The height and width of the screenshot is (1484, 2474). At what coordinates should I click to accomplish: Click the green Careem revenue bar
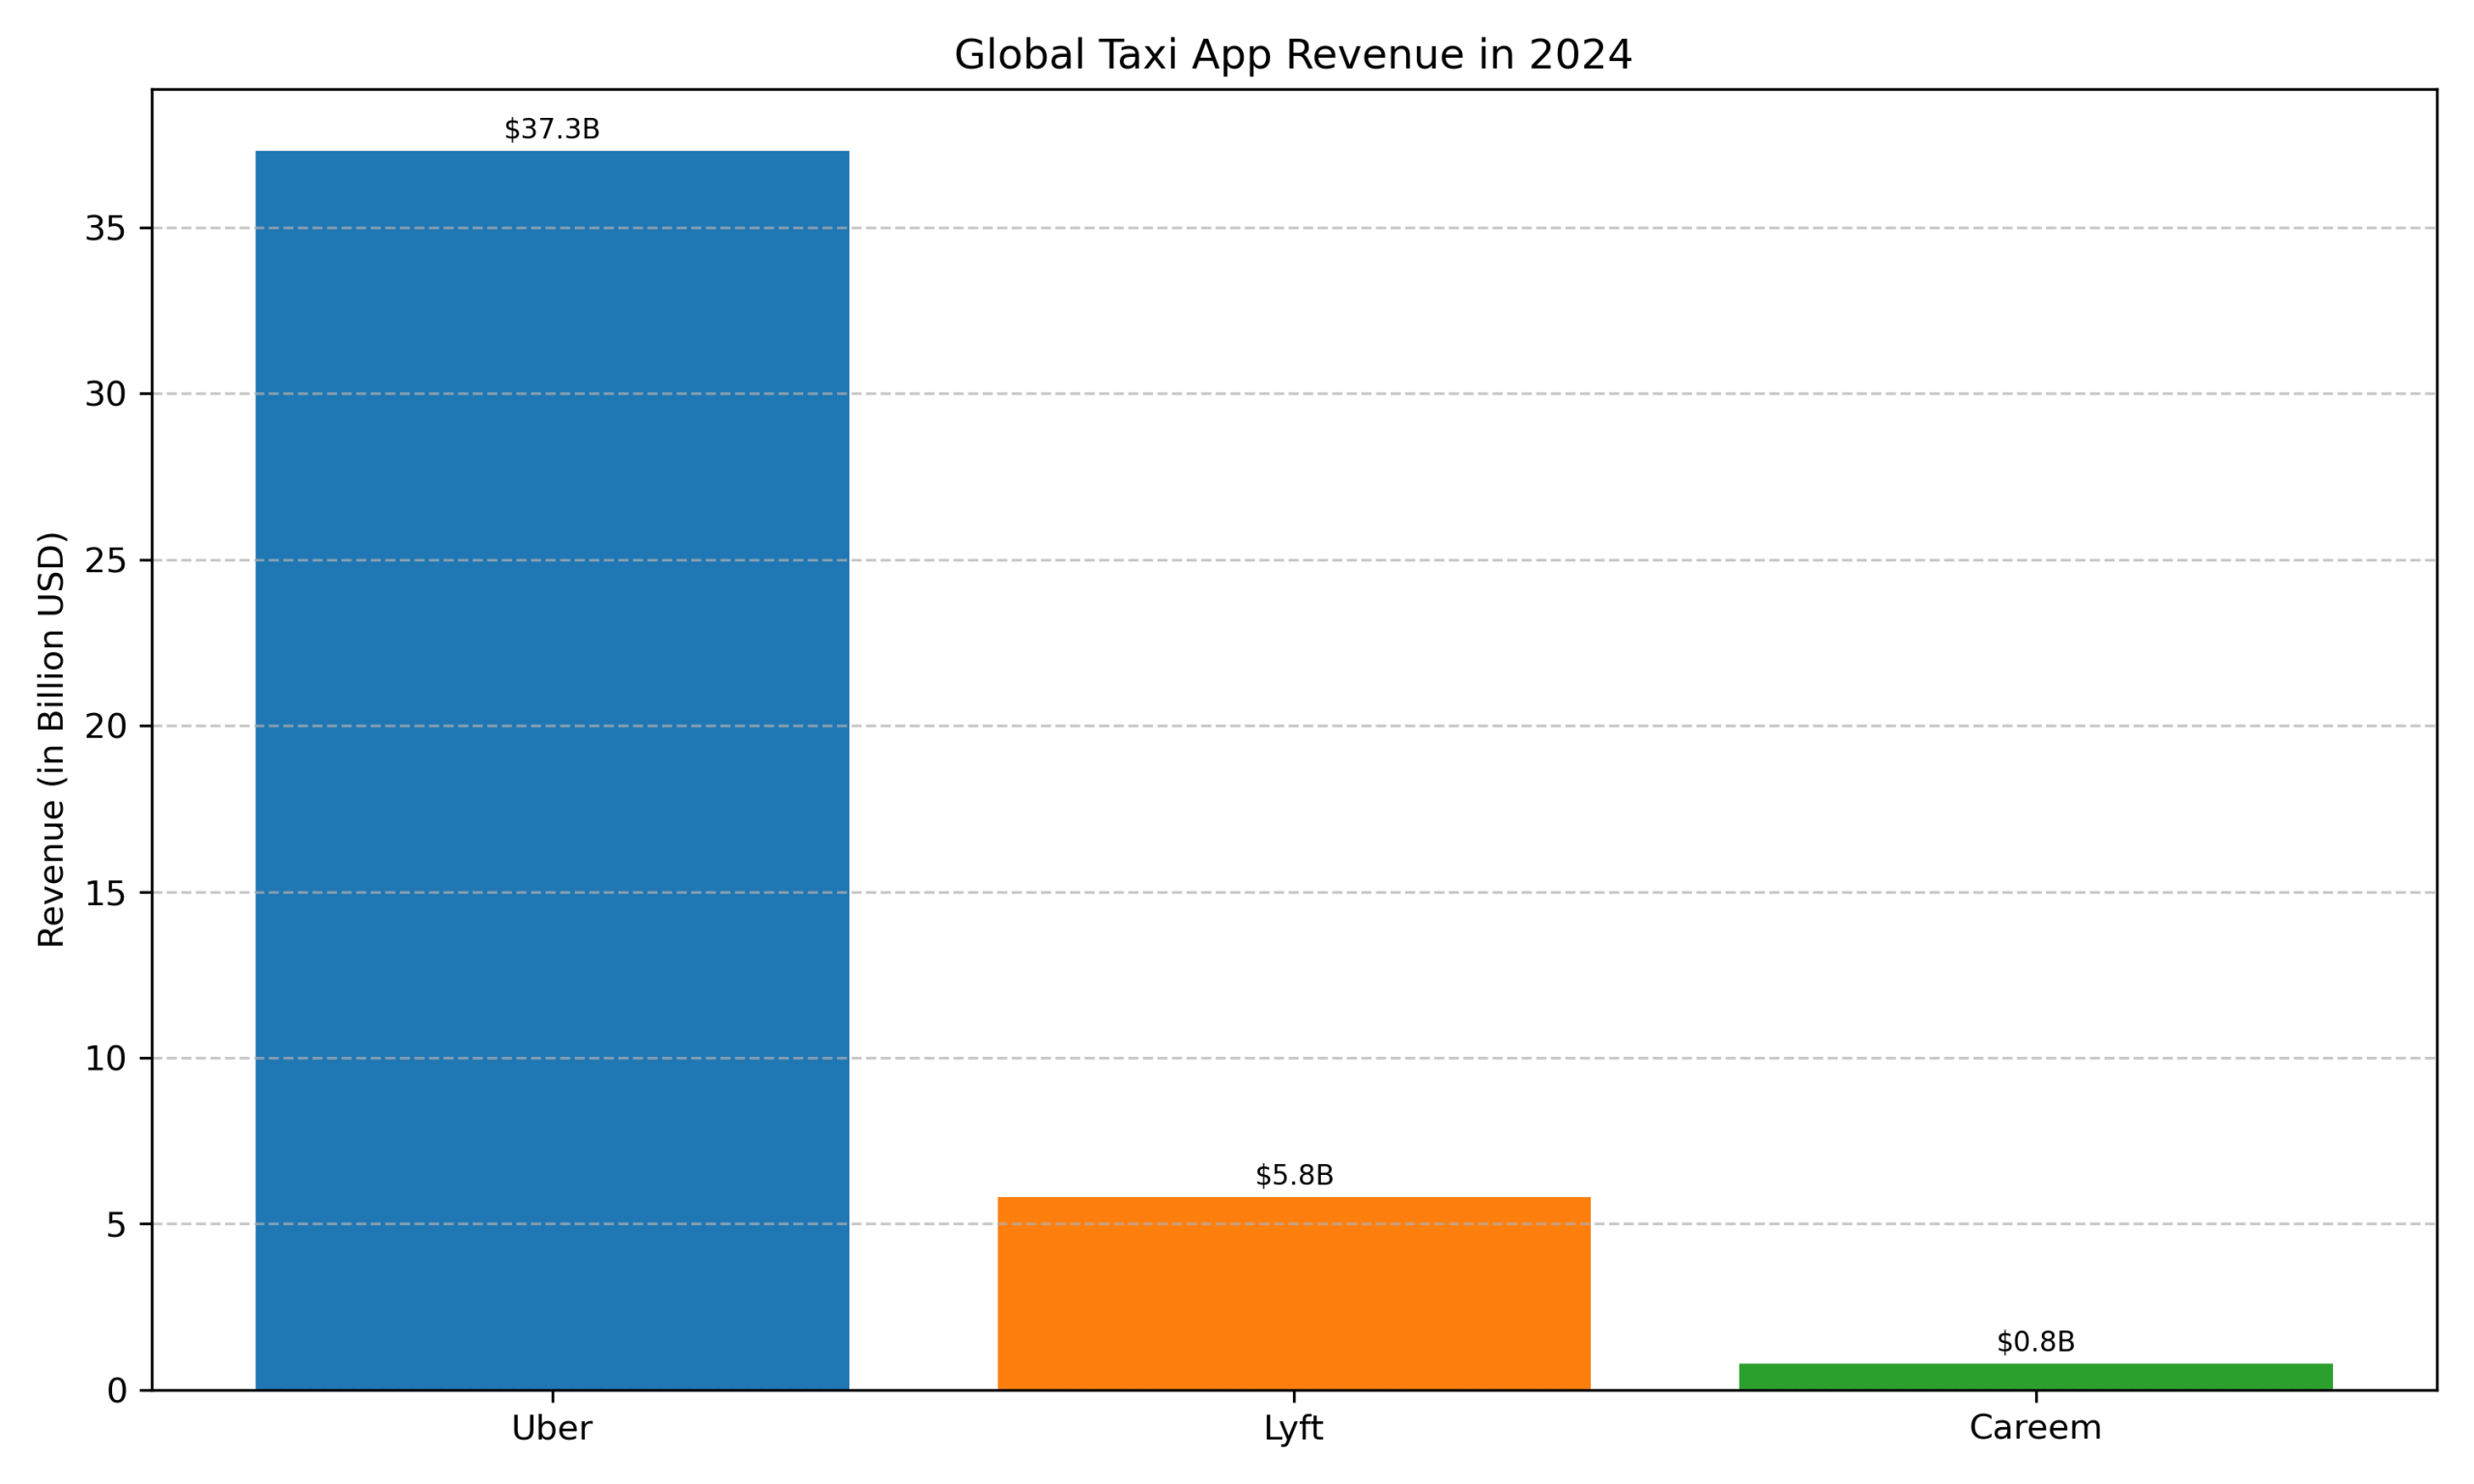coord(2035,1376)
